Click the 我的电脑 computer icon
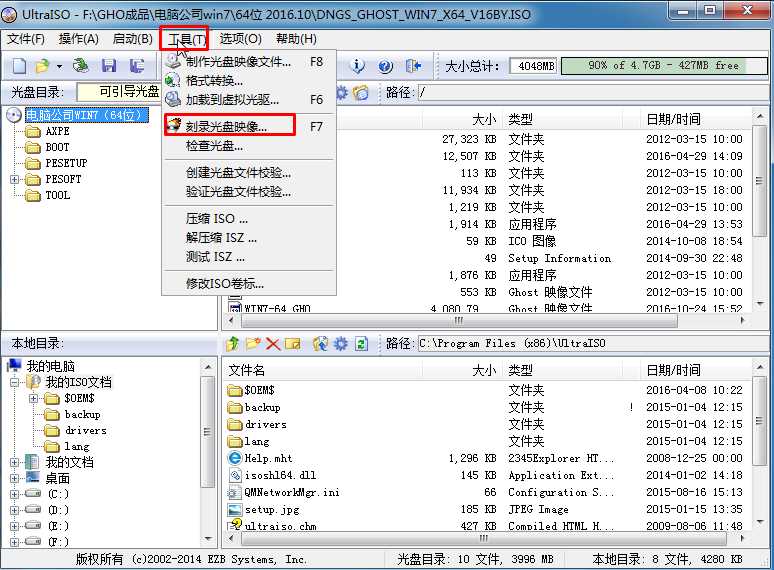The height and width of the screenshot is (570, 774). tap(14, 366)
